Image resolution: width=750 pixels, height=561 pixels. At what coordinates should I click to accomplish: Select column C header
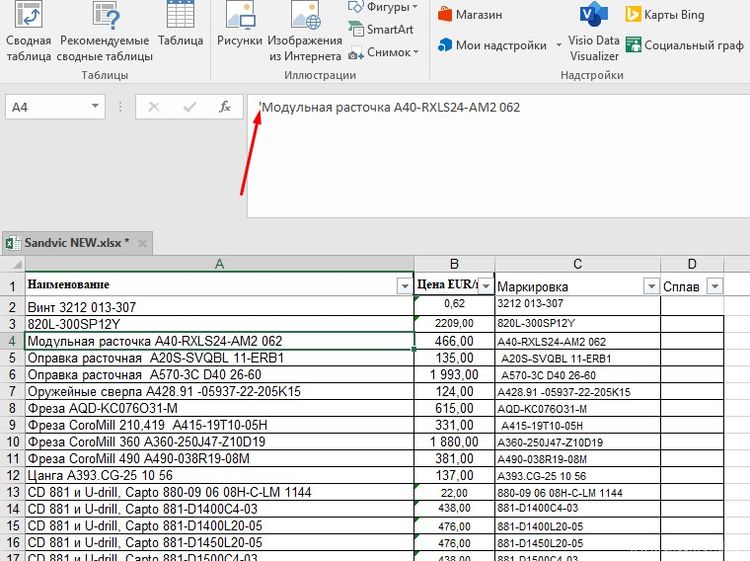point(577,264)
